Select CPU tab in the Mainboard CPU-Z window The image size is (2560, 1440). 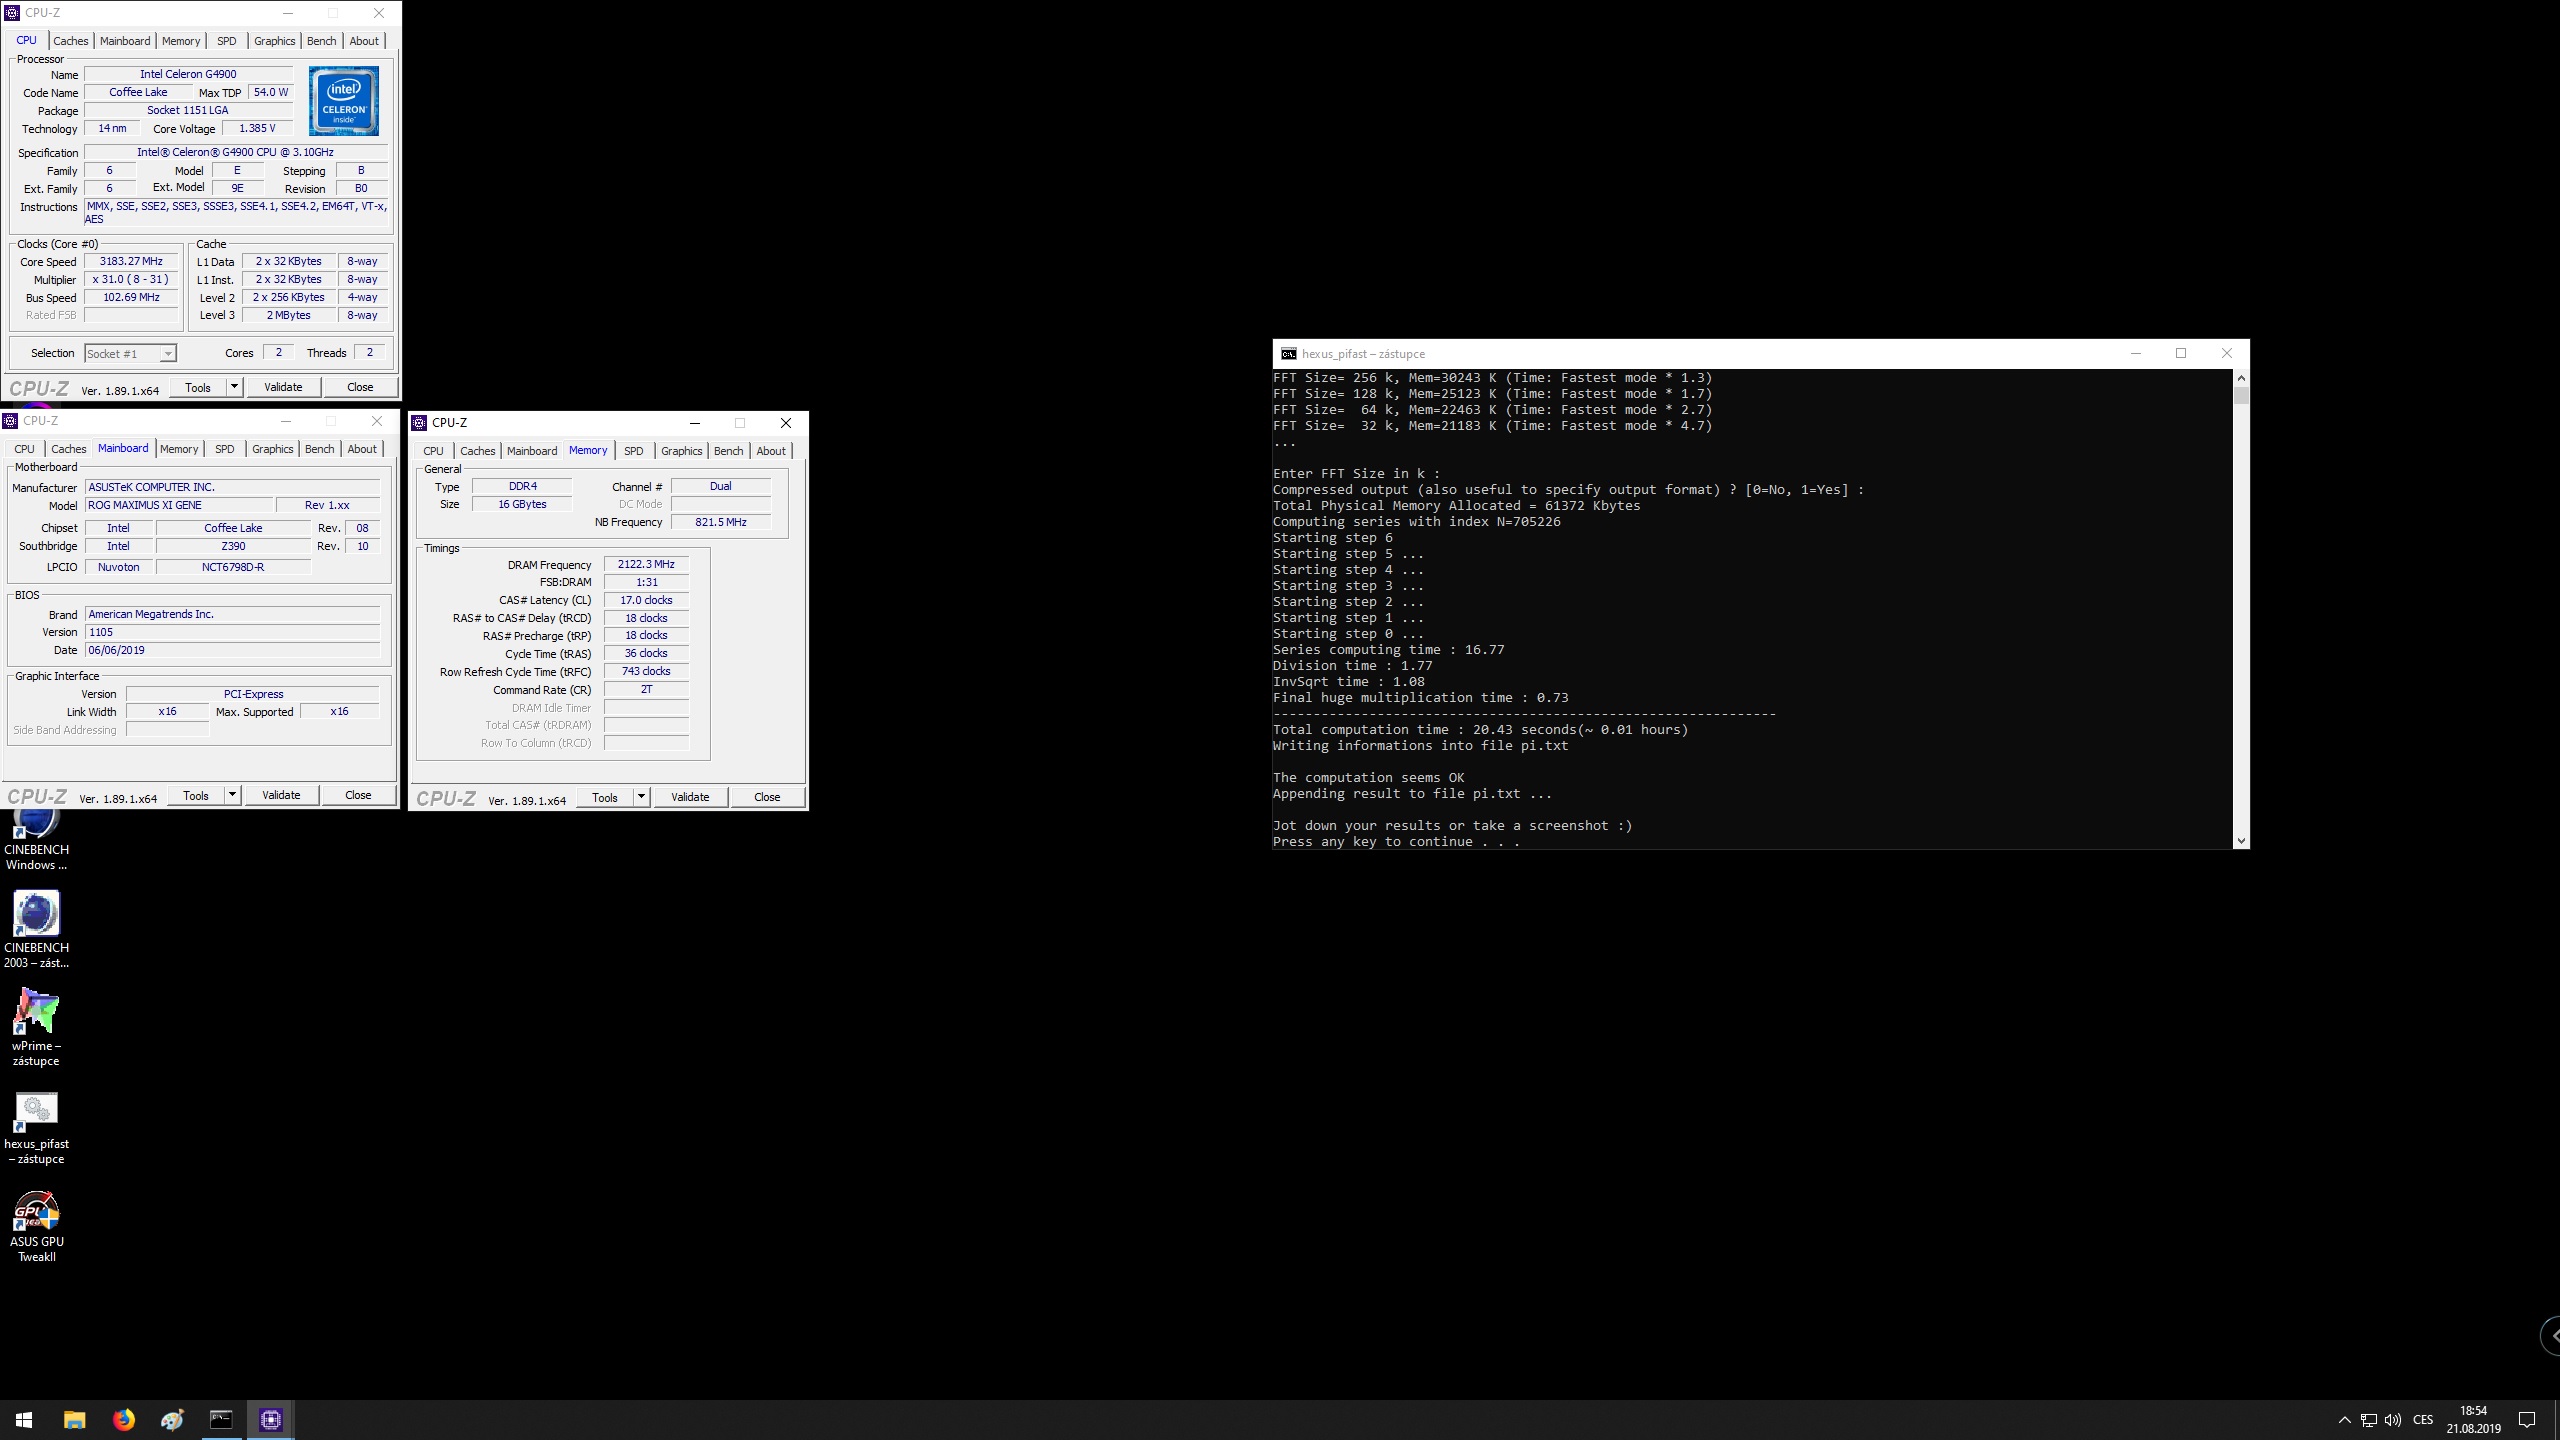click(25, 449)
